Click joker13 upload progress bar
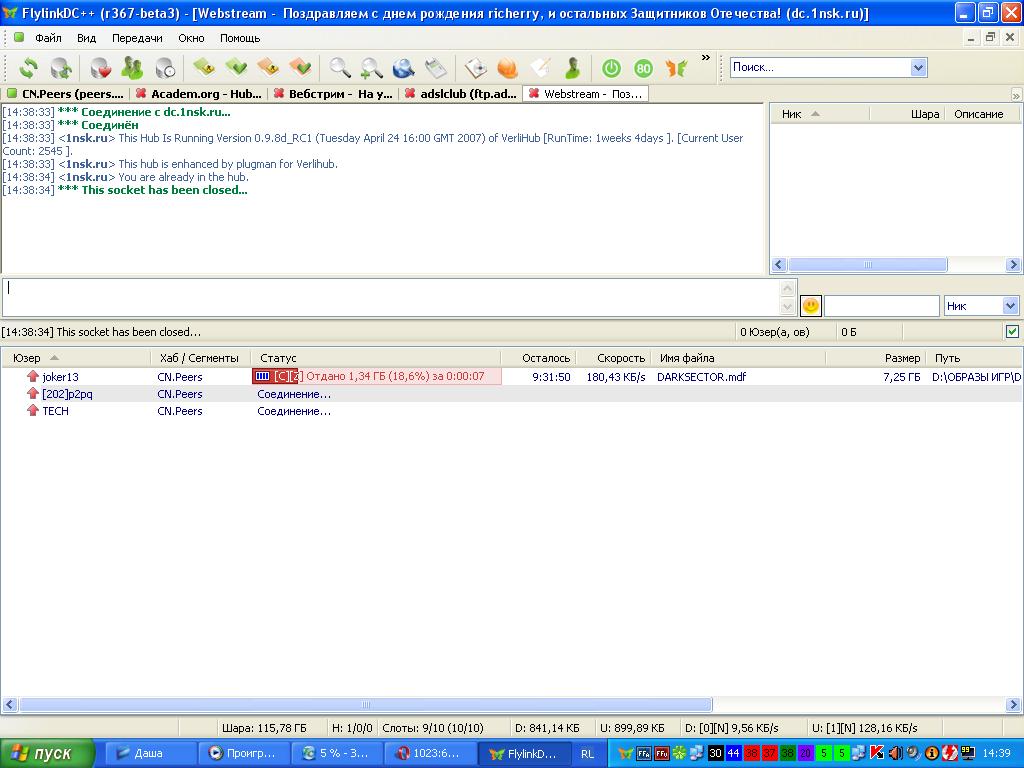 pos(376,377)
